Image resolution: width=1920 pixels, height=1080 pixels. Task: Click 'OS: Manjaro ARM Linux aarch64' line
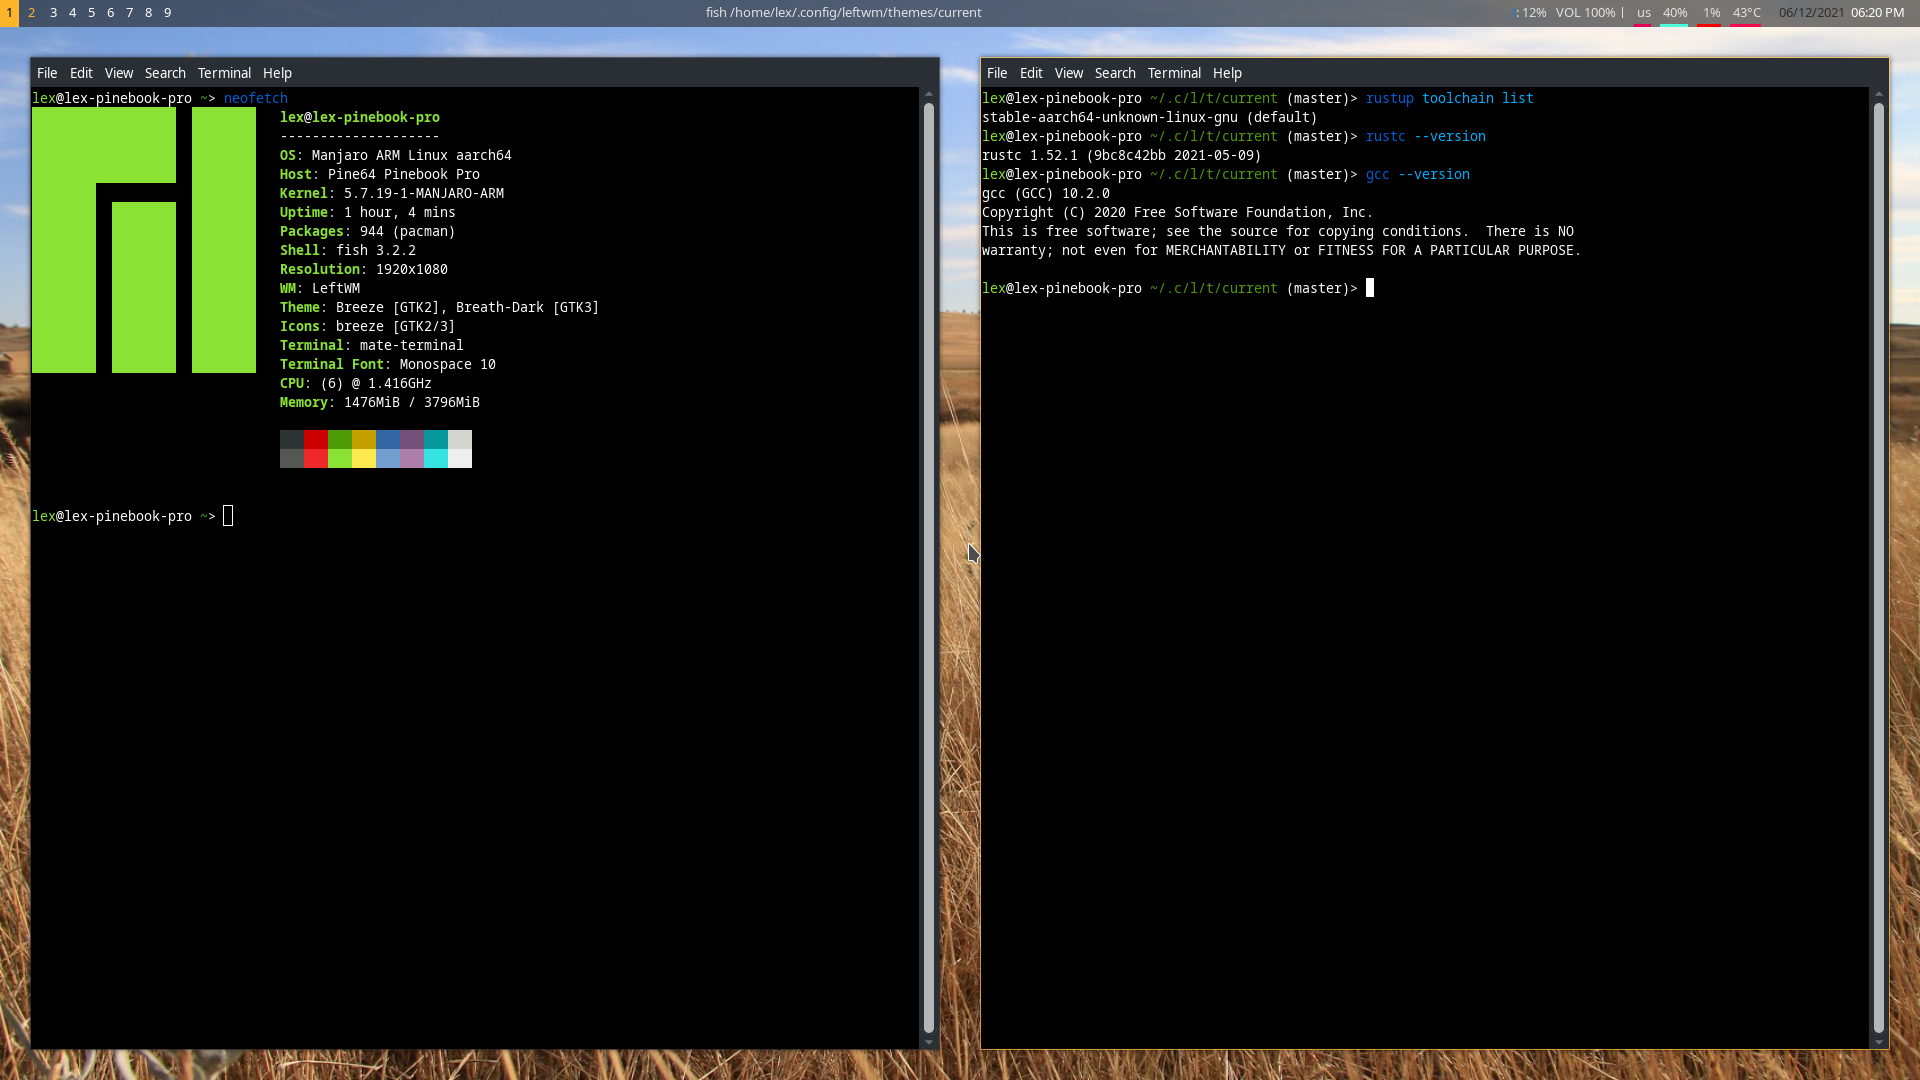point(396,155)
